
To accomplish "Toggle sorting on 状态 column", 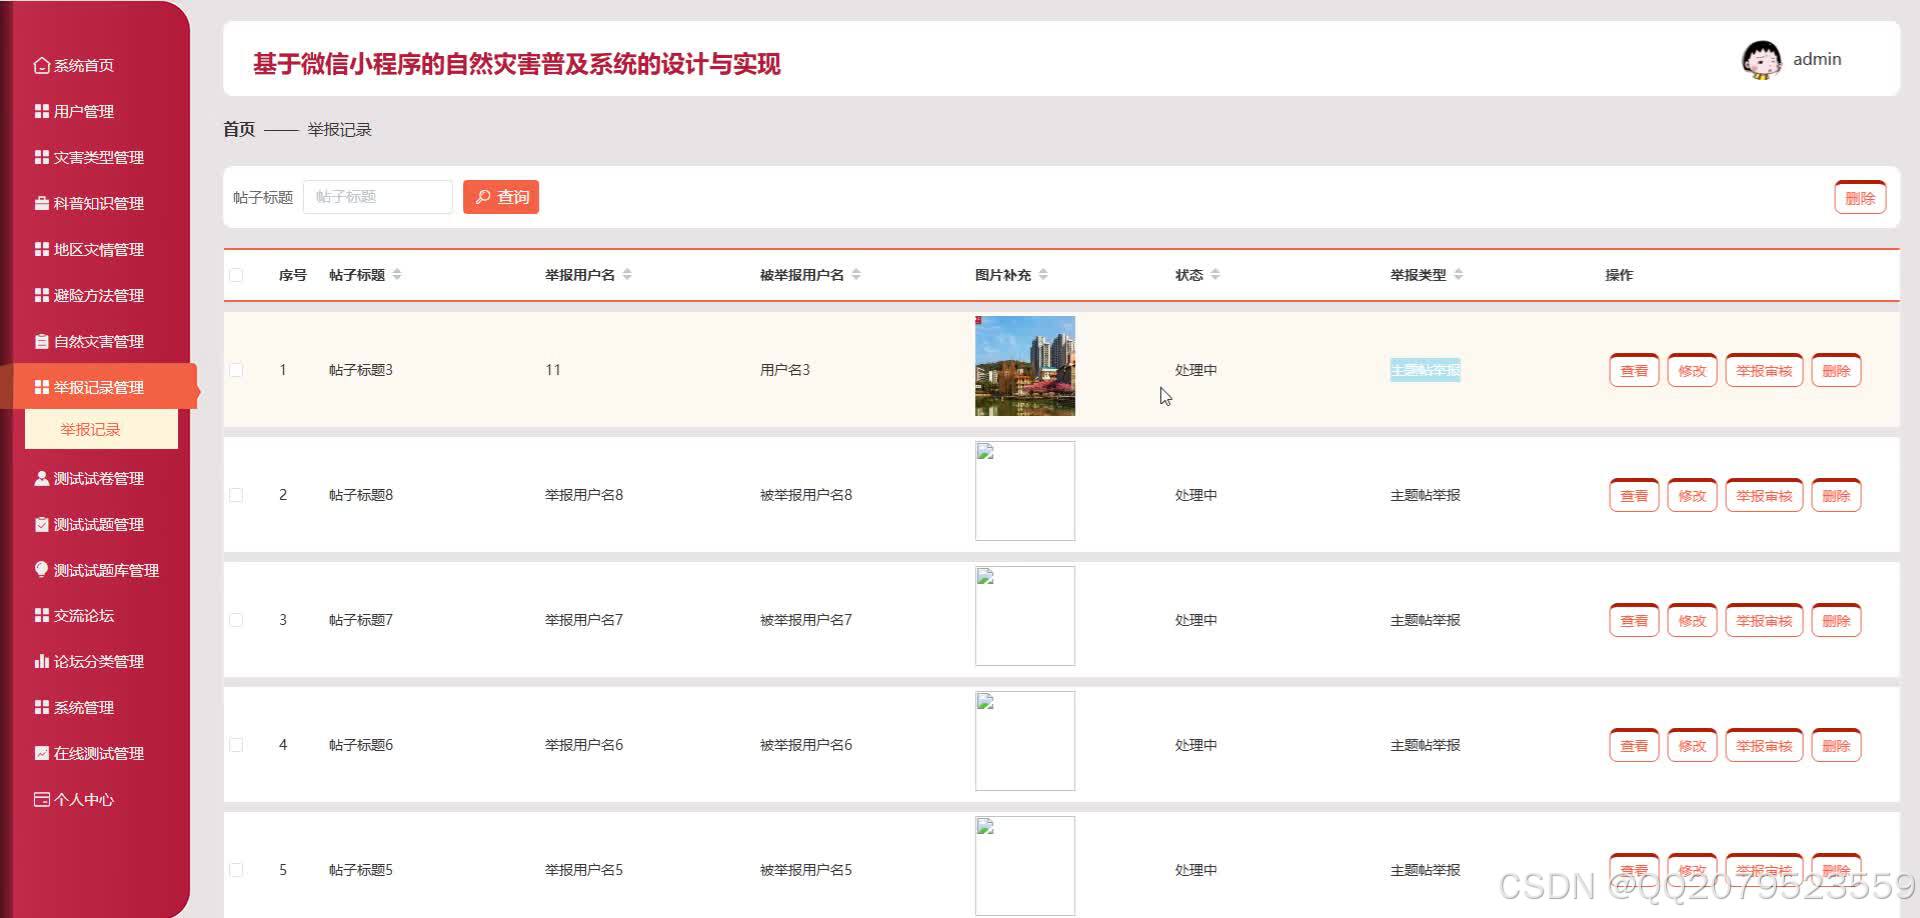I will click(1216, 274).
